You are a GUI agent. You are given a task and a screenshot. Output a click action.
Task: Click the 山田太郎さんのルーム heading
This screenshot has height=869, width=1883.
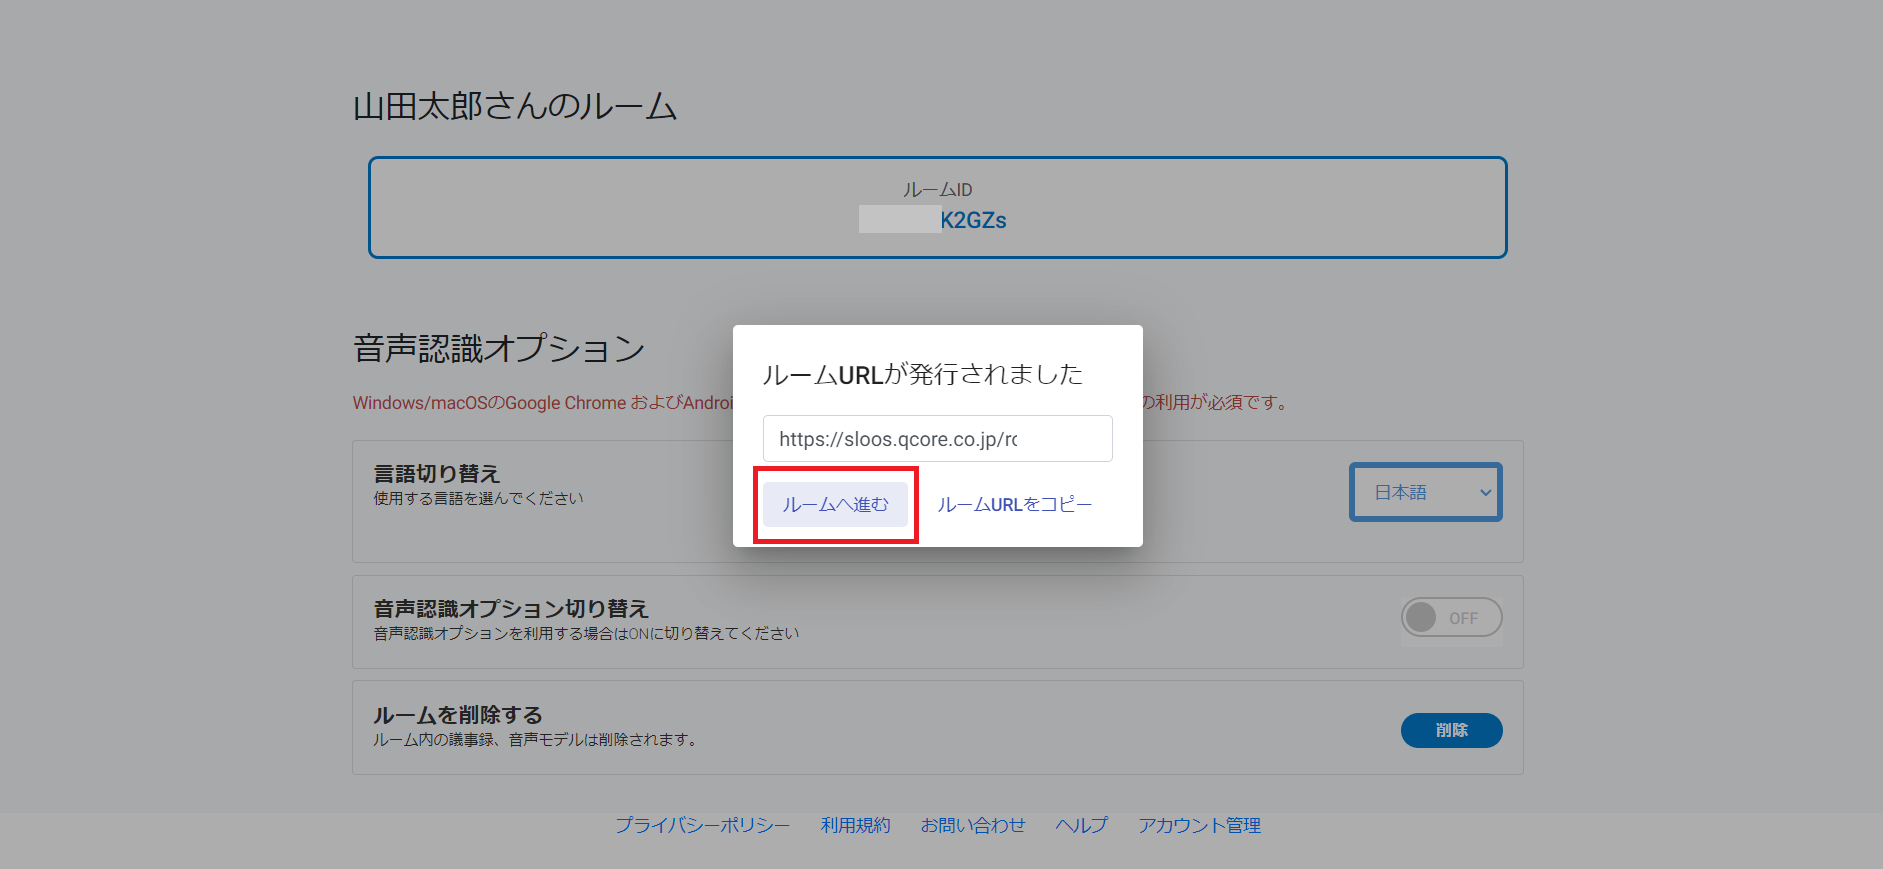pyautogui.click(x=515, y=106)
